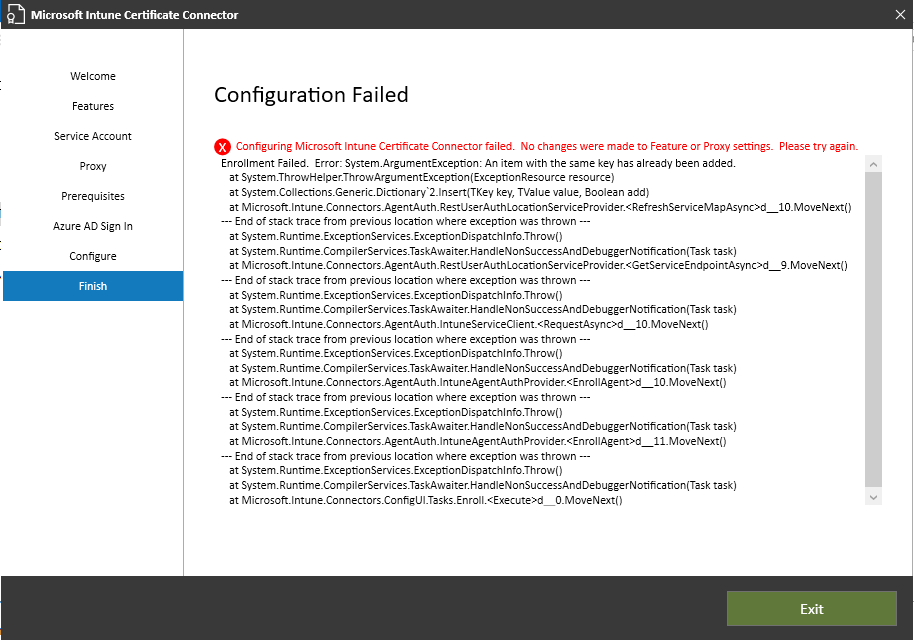
Task: Click the certificate connector icon in title bar
Action: [15, 14]
